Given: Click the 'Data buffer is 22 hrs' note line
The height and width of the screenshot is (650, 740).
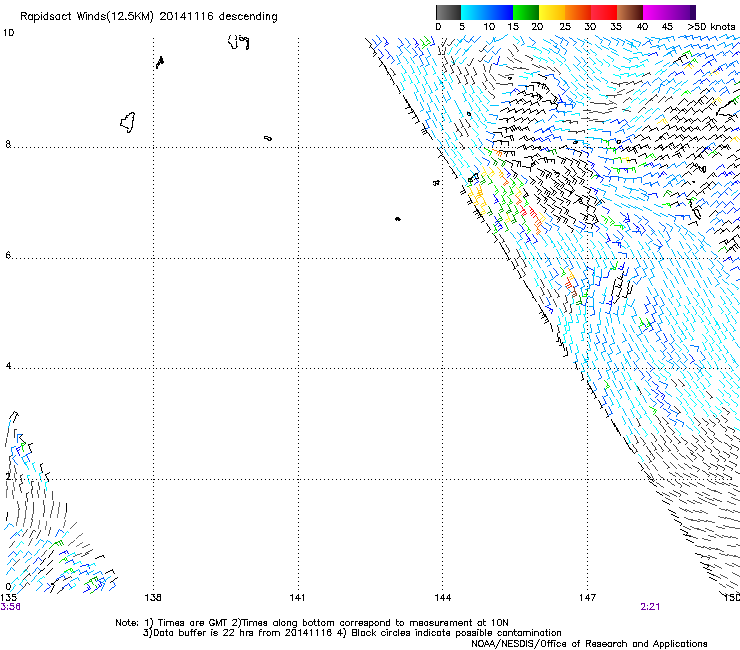Looking at the screenshot, I should click(352, 633).
